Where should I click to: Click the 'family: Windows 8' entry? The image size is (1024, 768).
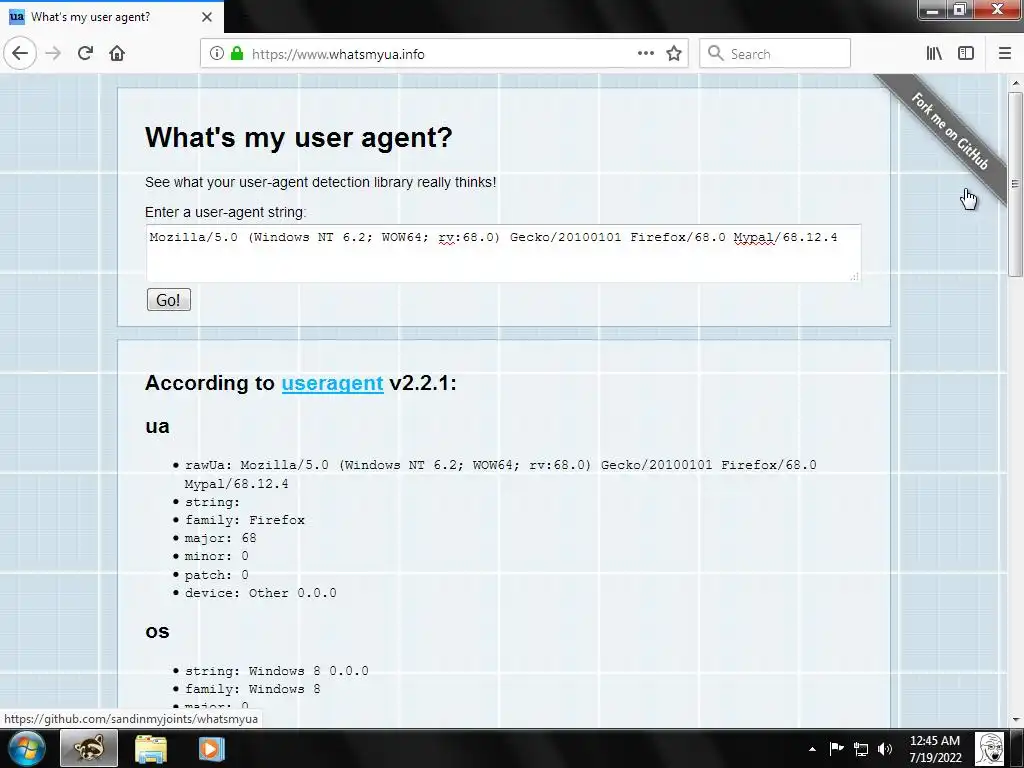(253, 689)
